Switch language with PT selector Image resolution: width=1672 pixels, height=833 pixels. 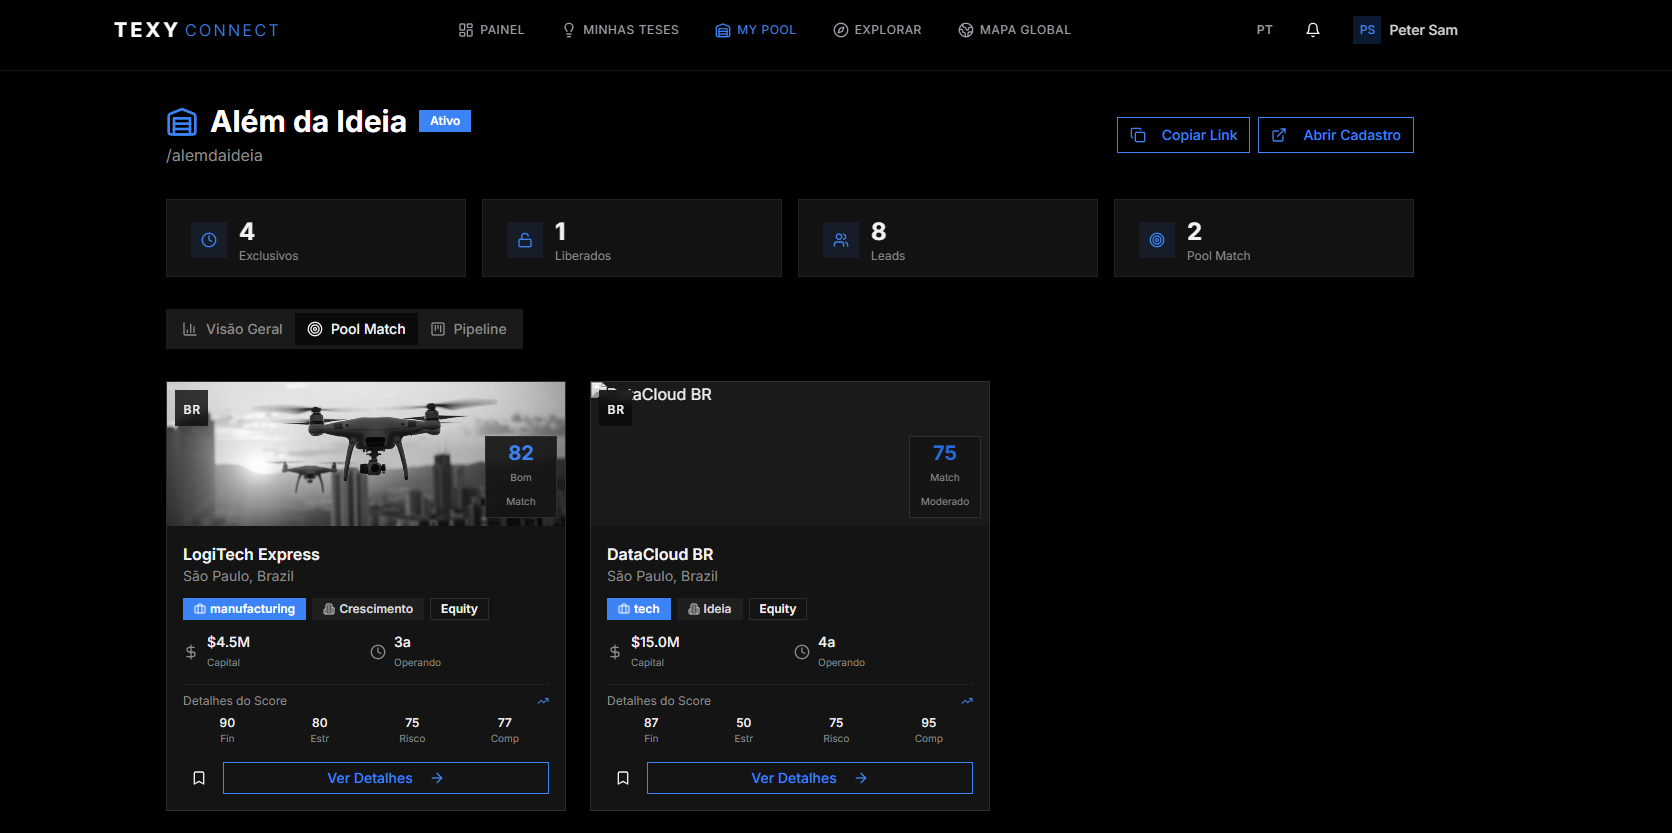[1265, 30]
